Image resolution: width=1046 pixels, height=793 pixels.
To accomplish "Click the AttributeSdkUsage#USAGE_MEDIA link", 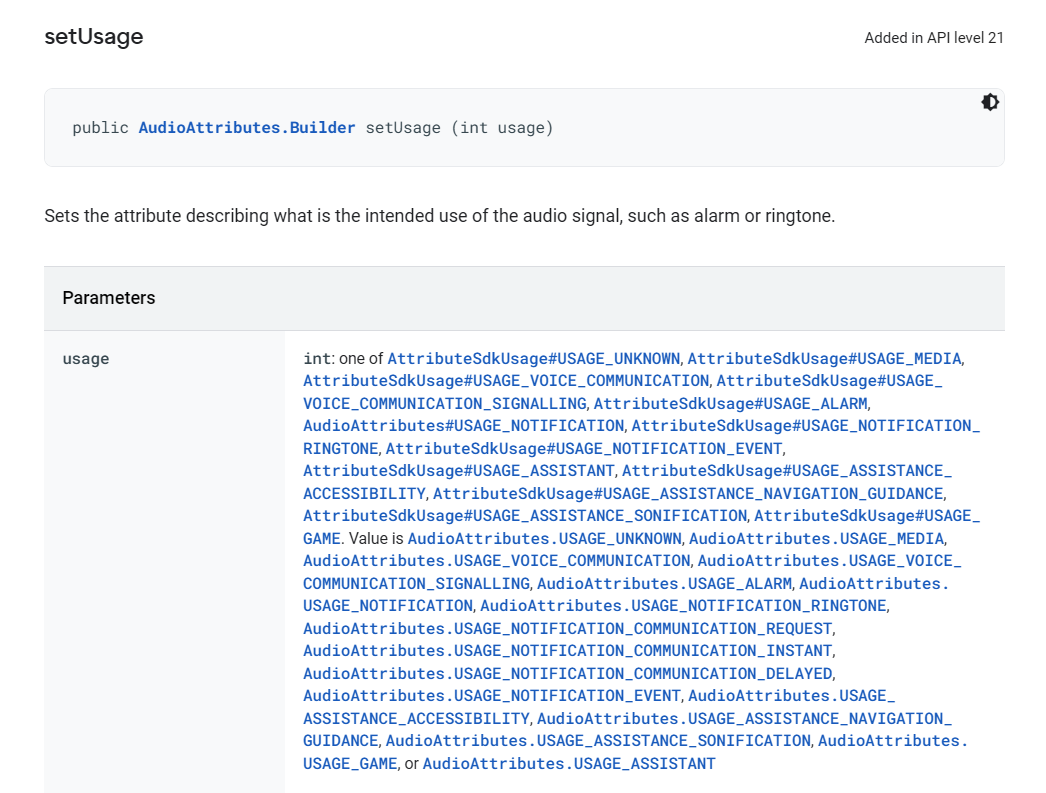I will pyautogui.click(x=824, y=358).
